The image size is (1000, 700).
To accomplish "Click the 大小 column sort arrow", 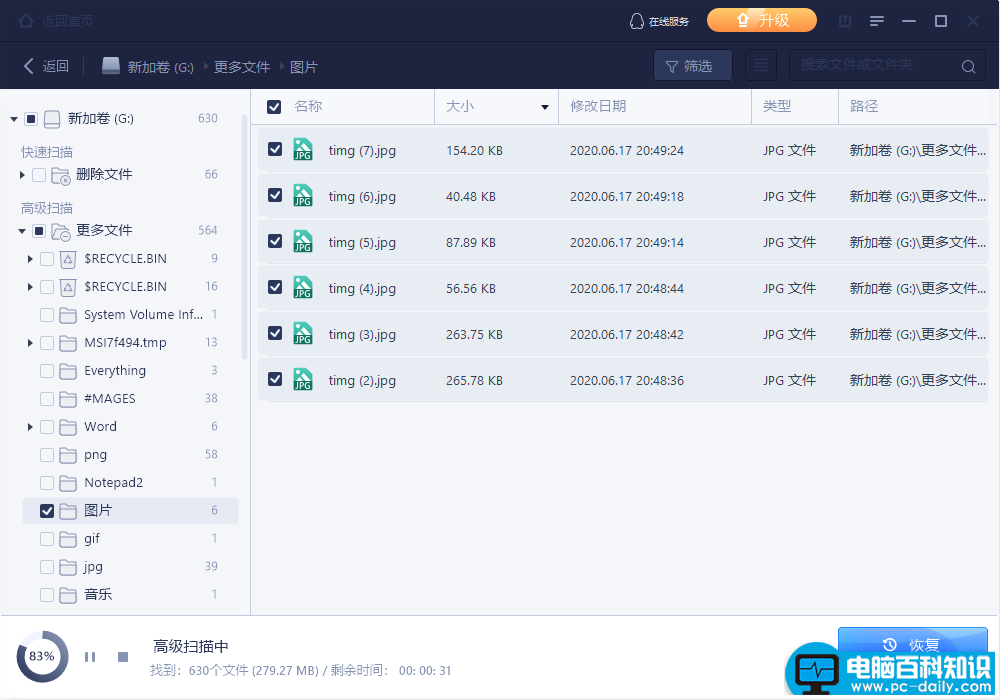I will pos(545,107).
